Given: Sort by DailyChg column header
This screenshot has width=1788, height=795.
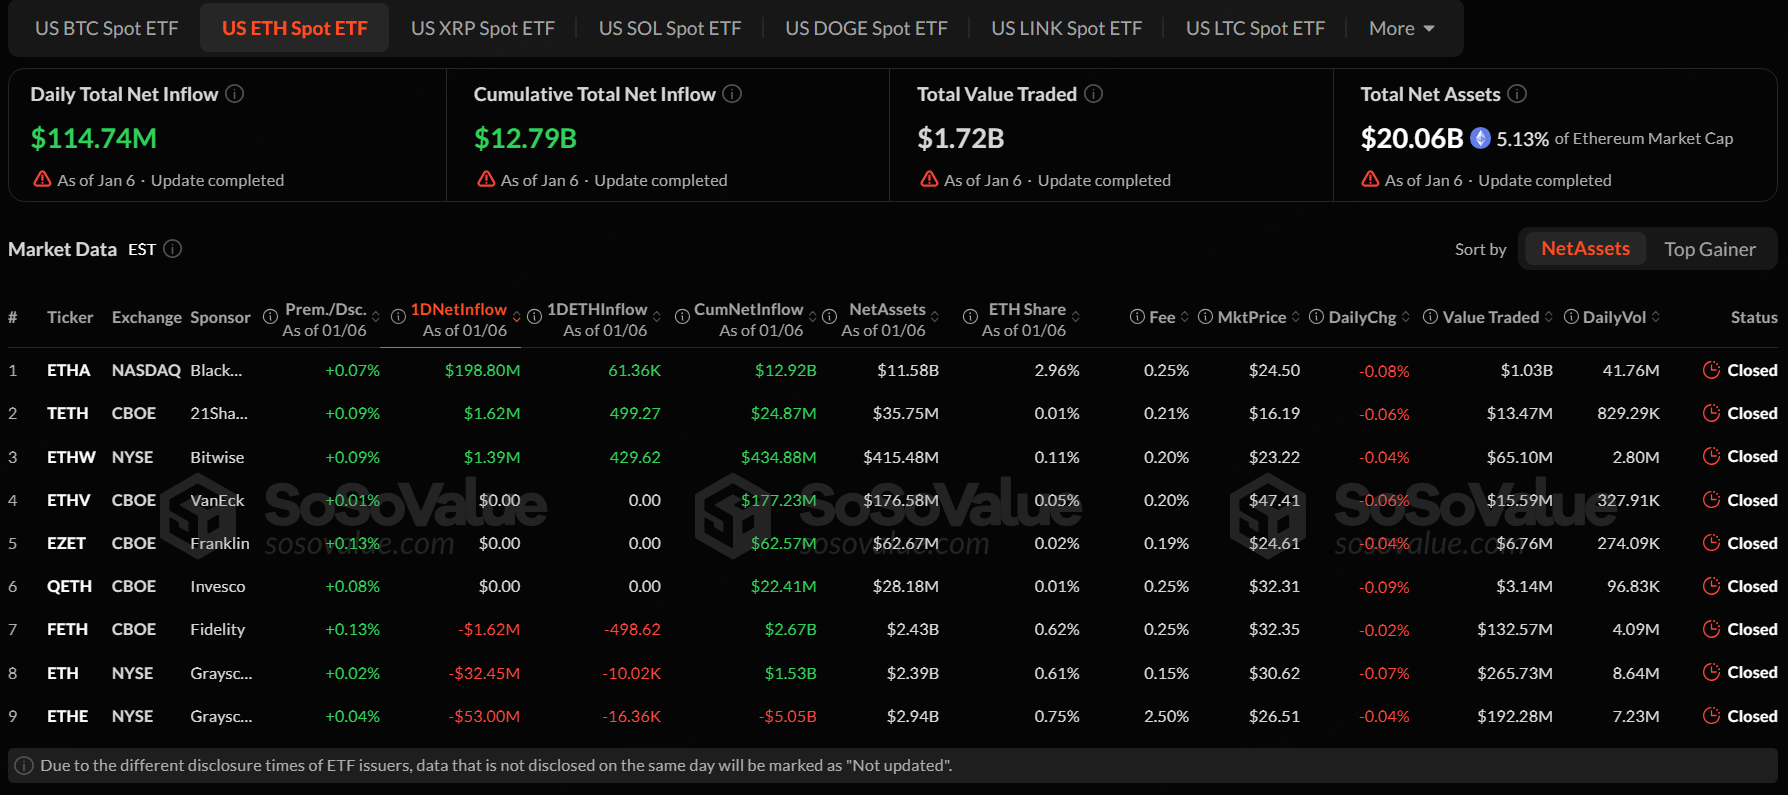Looking at the screenshot, I should 1362,317.
